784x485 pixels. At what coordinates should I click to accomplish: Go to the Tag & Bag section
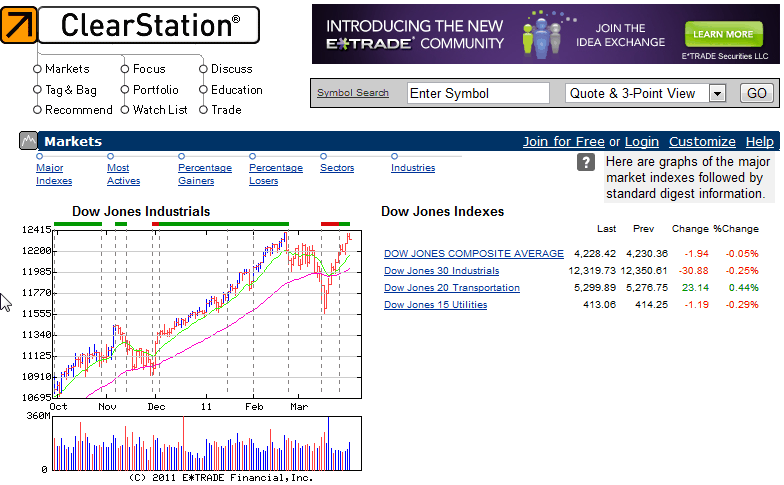click(x=70, y=90)
